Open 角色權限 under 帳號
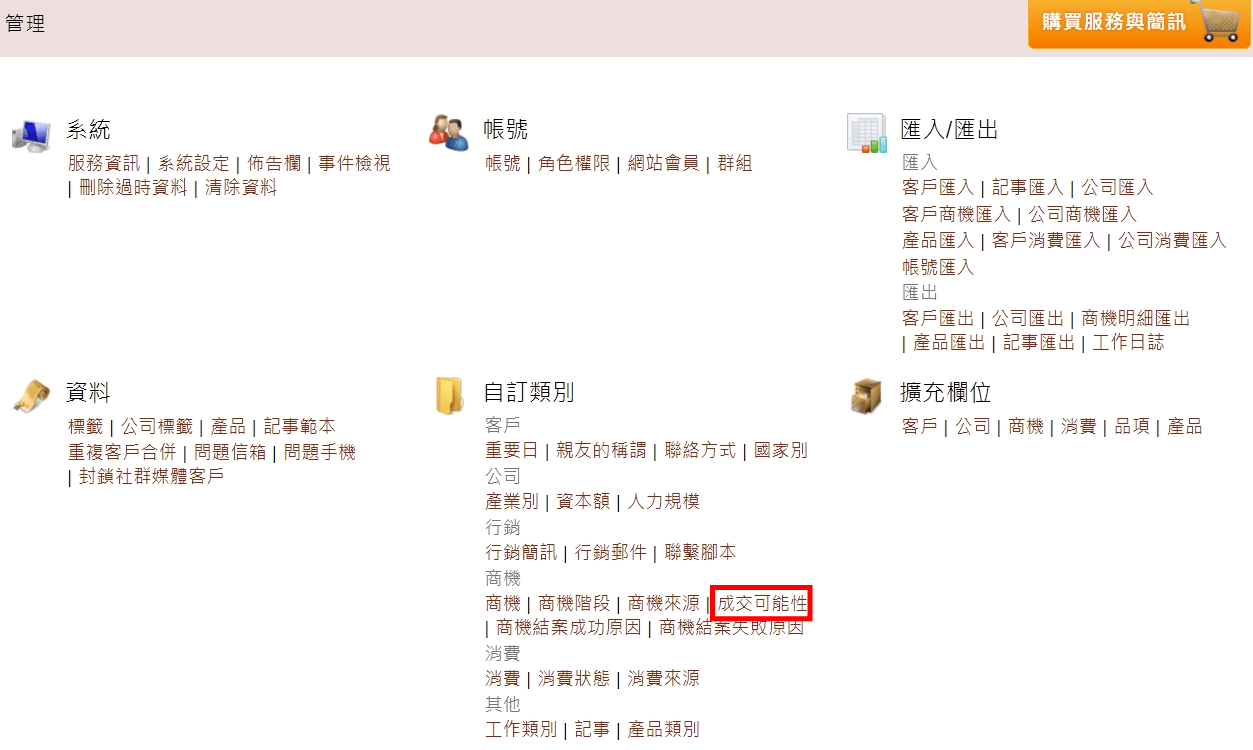The width and height of the screenshot is (1253, 750). [x=574, y=163]
